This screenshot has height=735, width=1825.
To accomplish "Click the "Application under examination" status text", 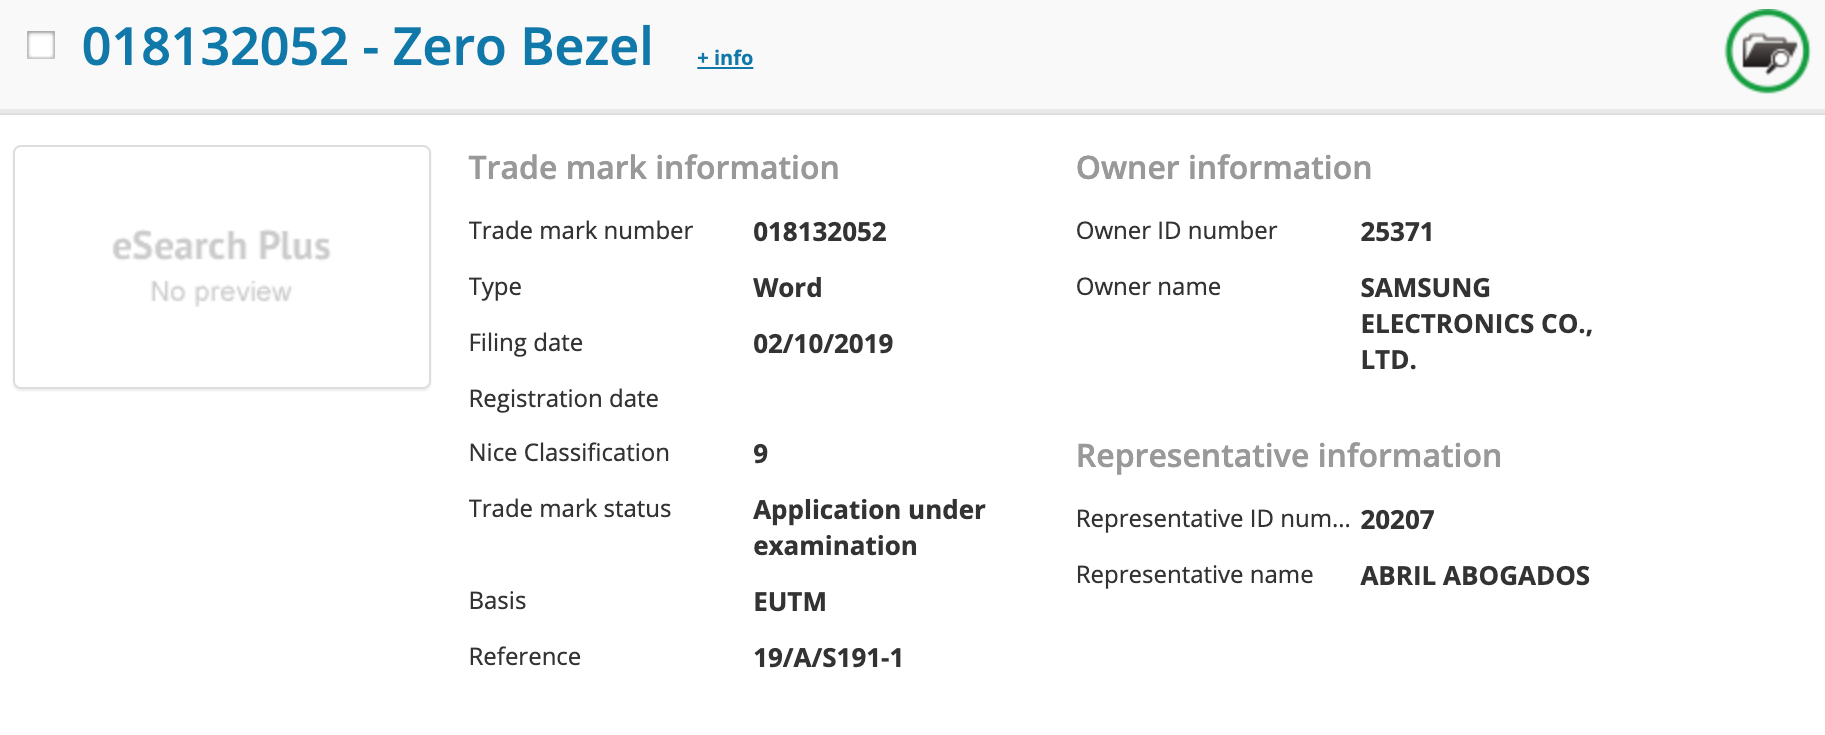I will [x=868, y=527].
